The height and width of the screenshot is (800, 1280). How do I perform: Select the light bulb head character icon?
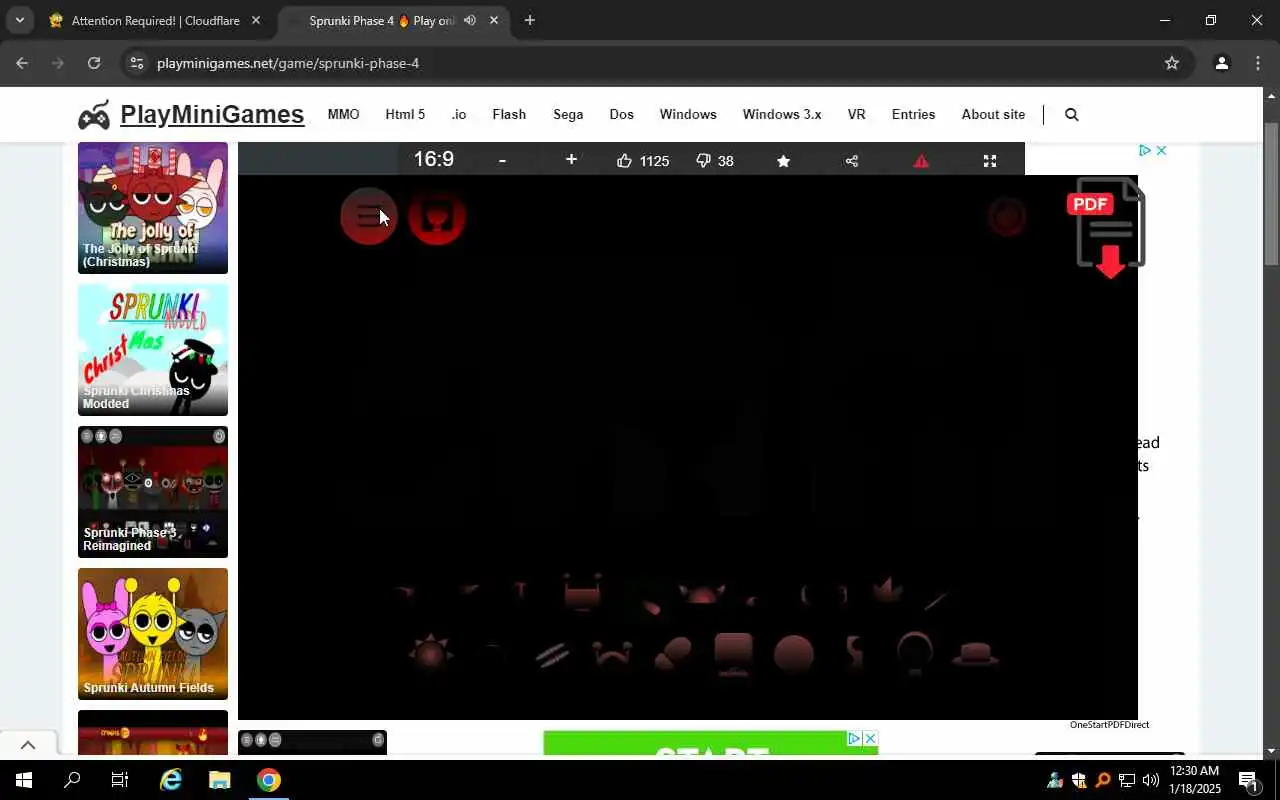(914, 652)
